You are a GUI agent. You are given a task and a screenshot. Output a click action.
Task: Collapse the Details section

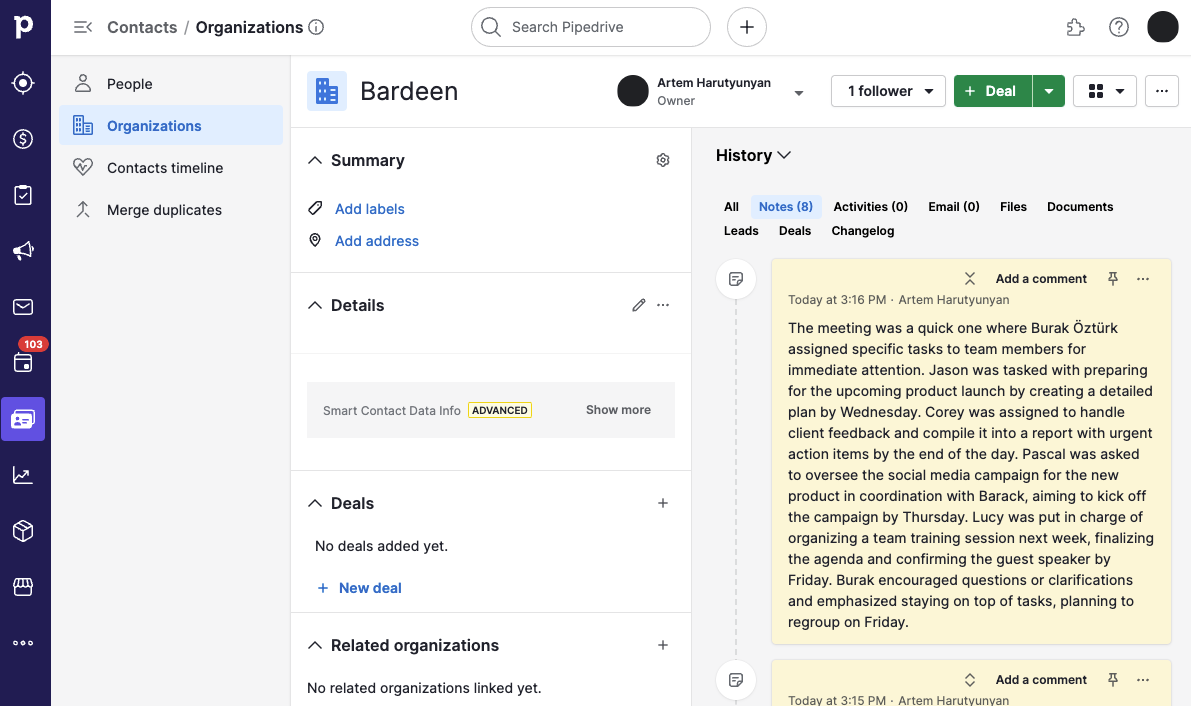point(314,305)
